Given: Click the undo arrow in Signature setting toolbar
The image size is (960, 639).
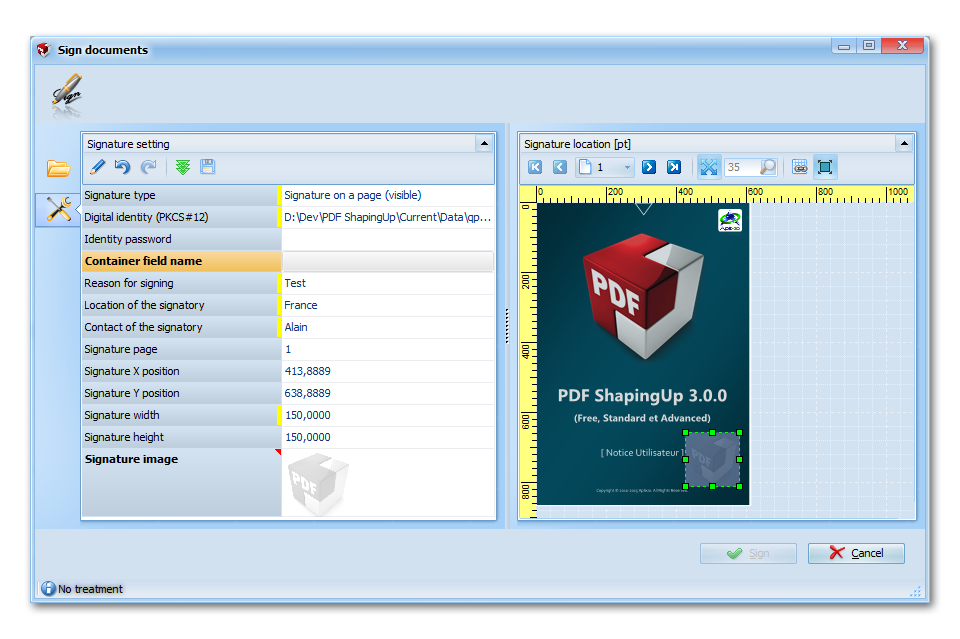Looking at the screenshot, I should [122, 167].
